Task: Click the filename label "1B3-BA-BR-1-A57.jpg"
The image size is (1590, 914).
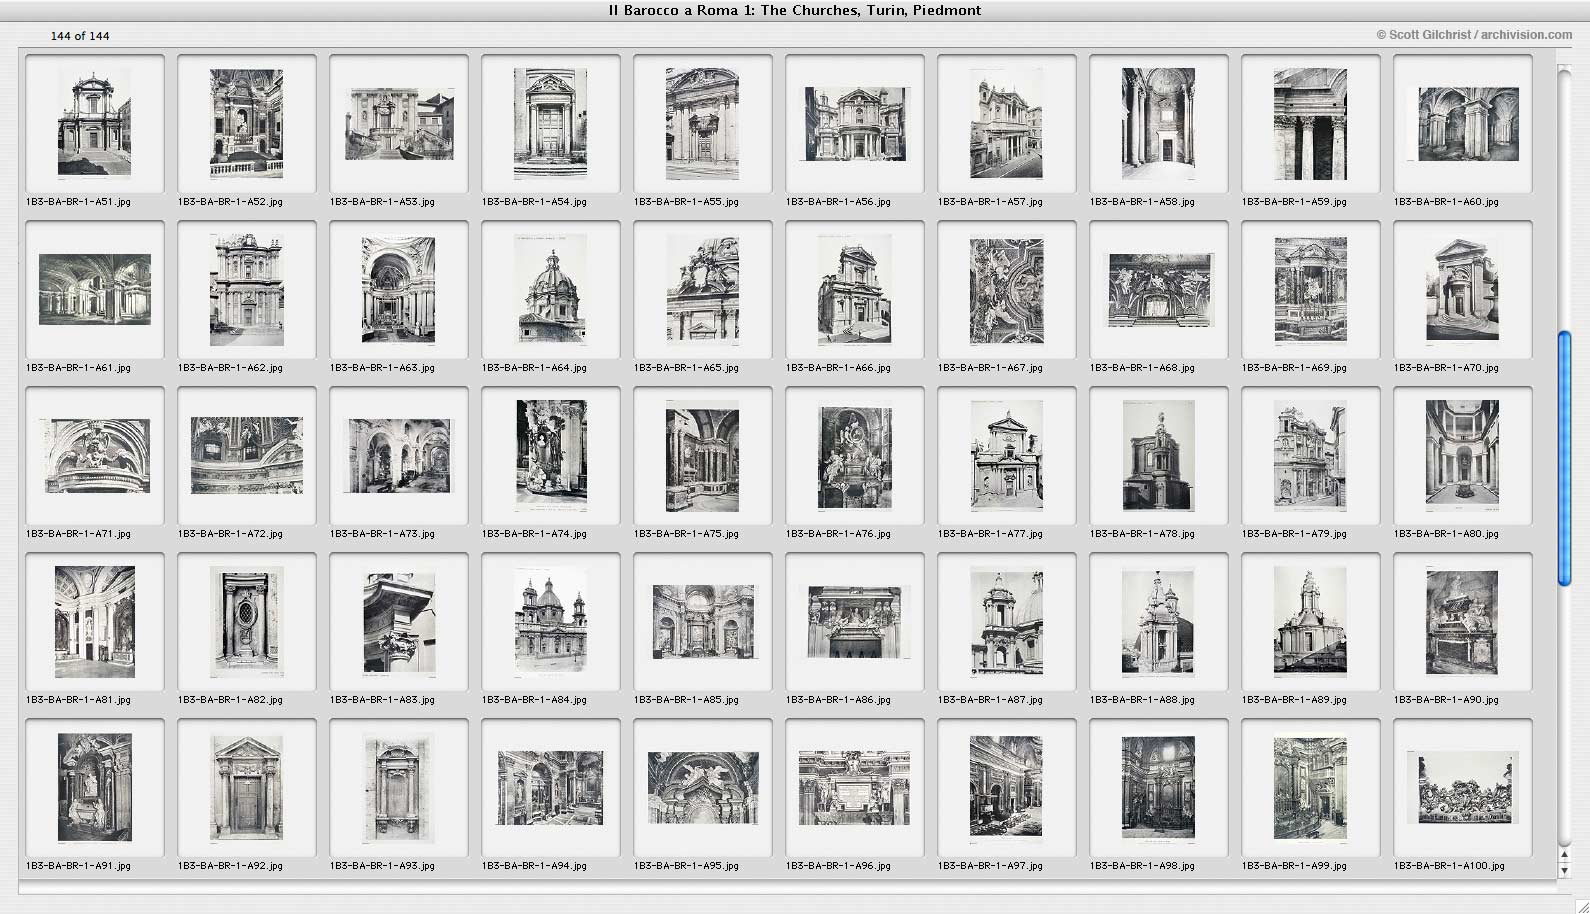Action: 990,202
